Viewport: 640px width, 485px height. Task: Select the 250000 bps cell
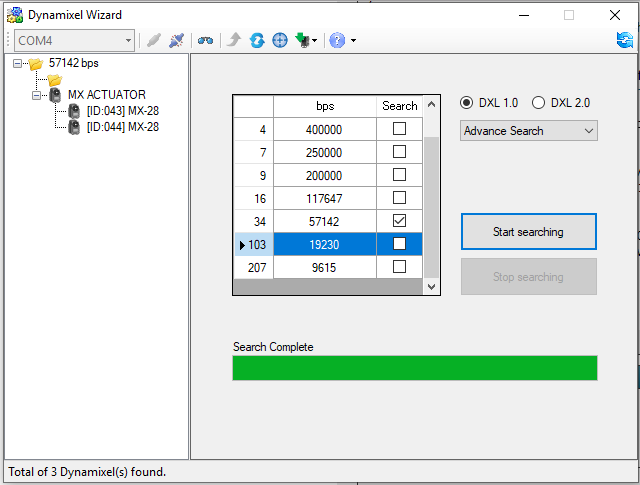[x=325, y=152]
